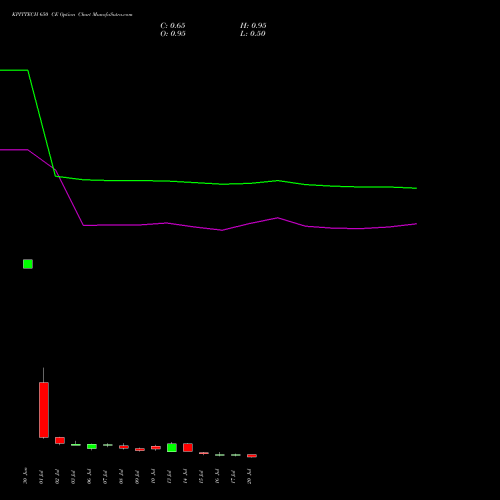Select the open value O: 0.95
The height and width of the screenshot is (500, 500).
pyautogui.click(x=173, y=34)
